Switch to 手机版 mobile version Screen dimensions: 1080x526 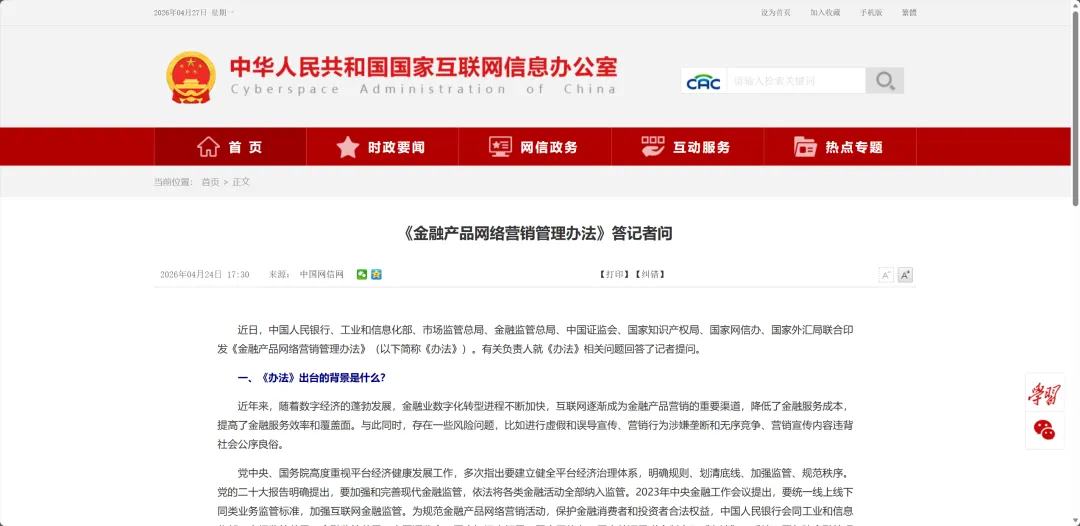click(871, 12)
